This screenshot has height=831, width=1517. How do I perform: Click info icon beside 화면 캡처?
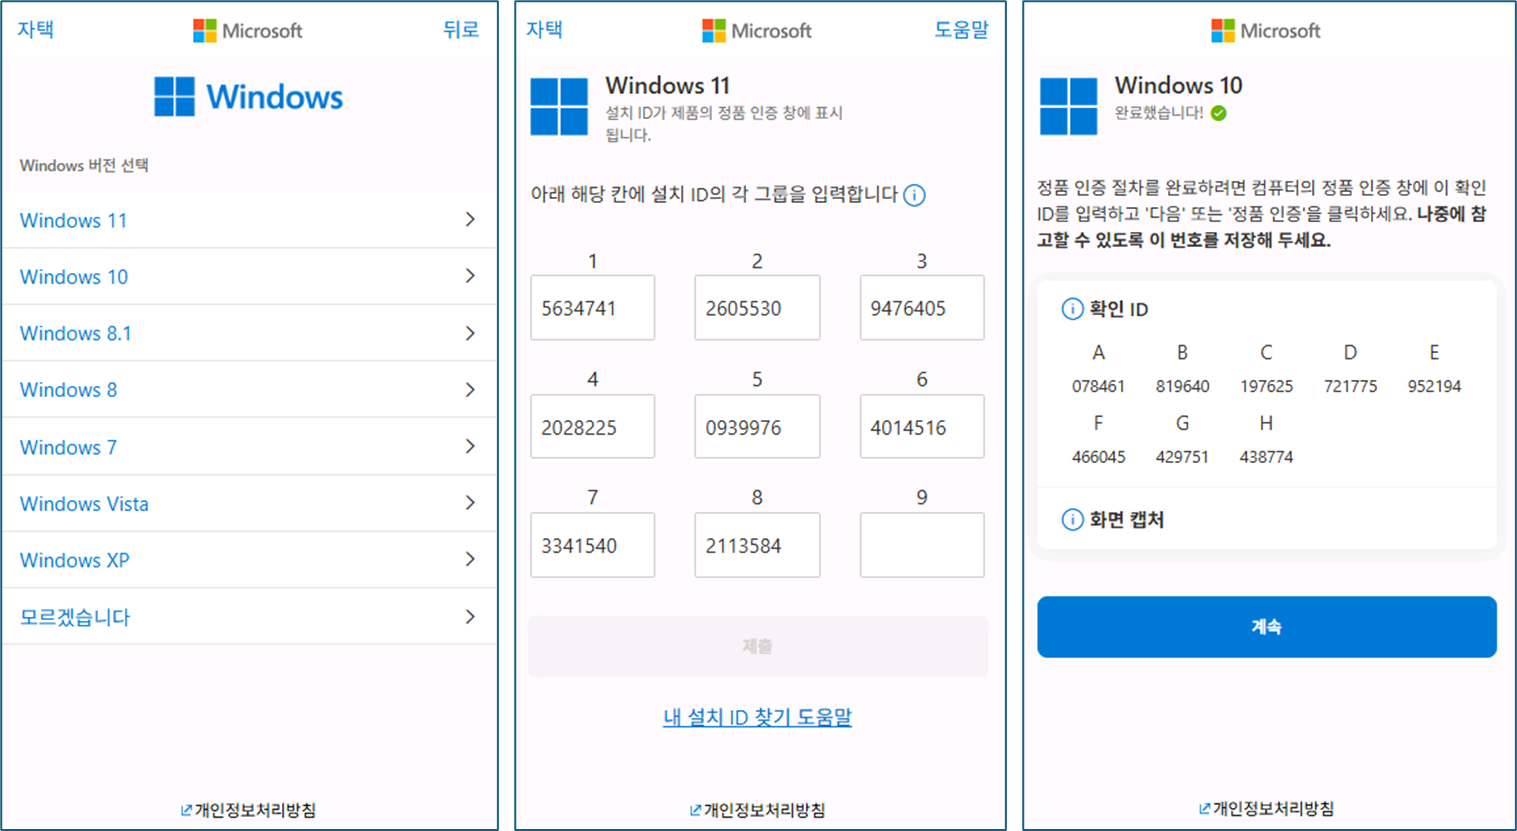point(1072,519)
